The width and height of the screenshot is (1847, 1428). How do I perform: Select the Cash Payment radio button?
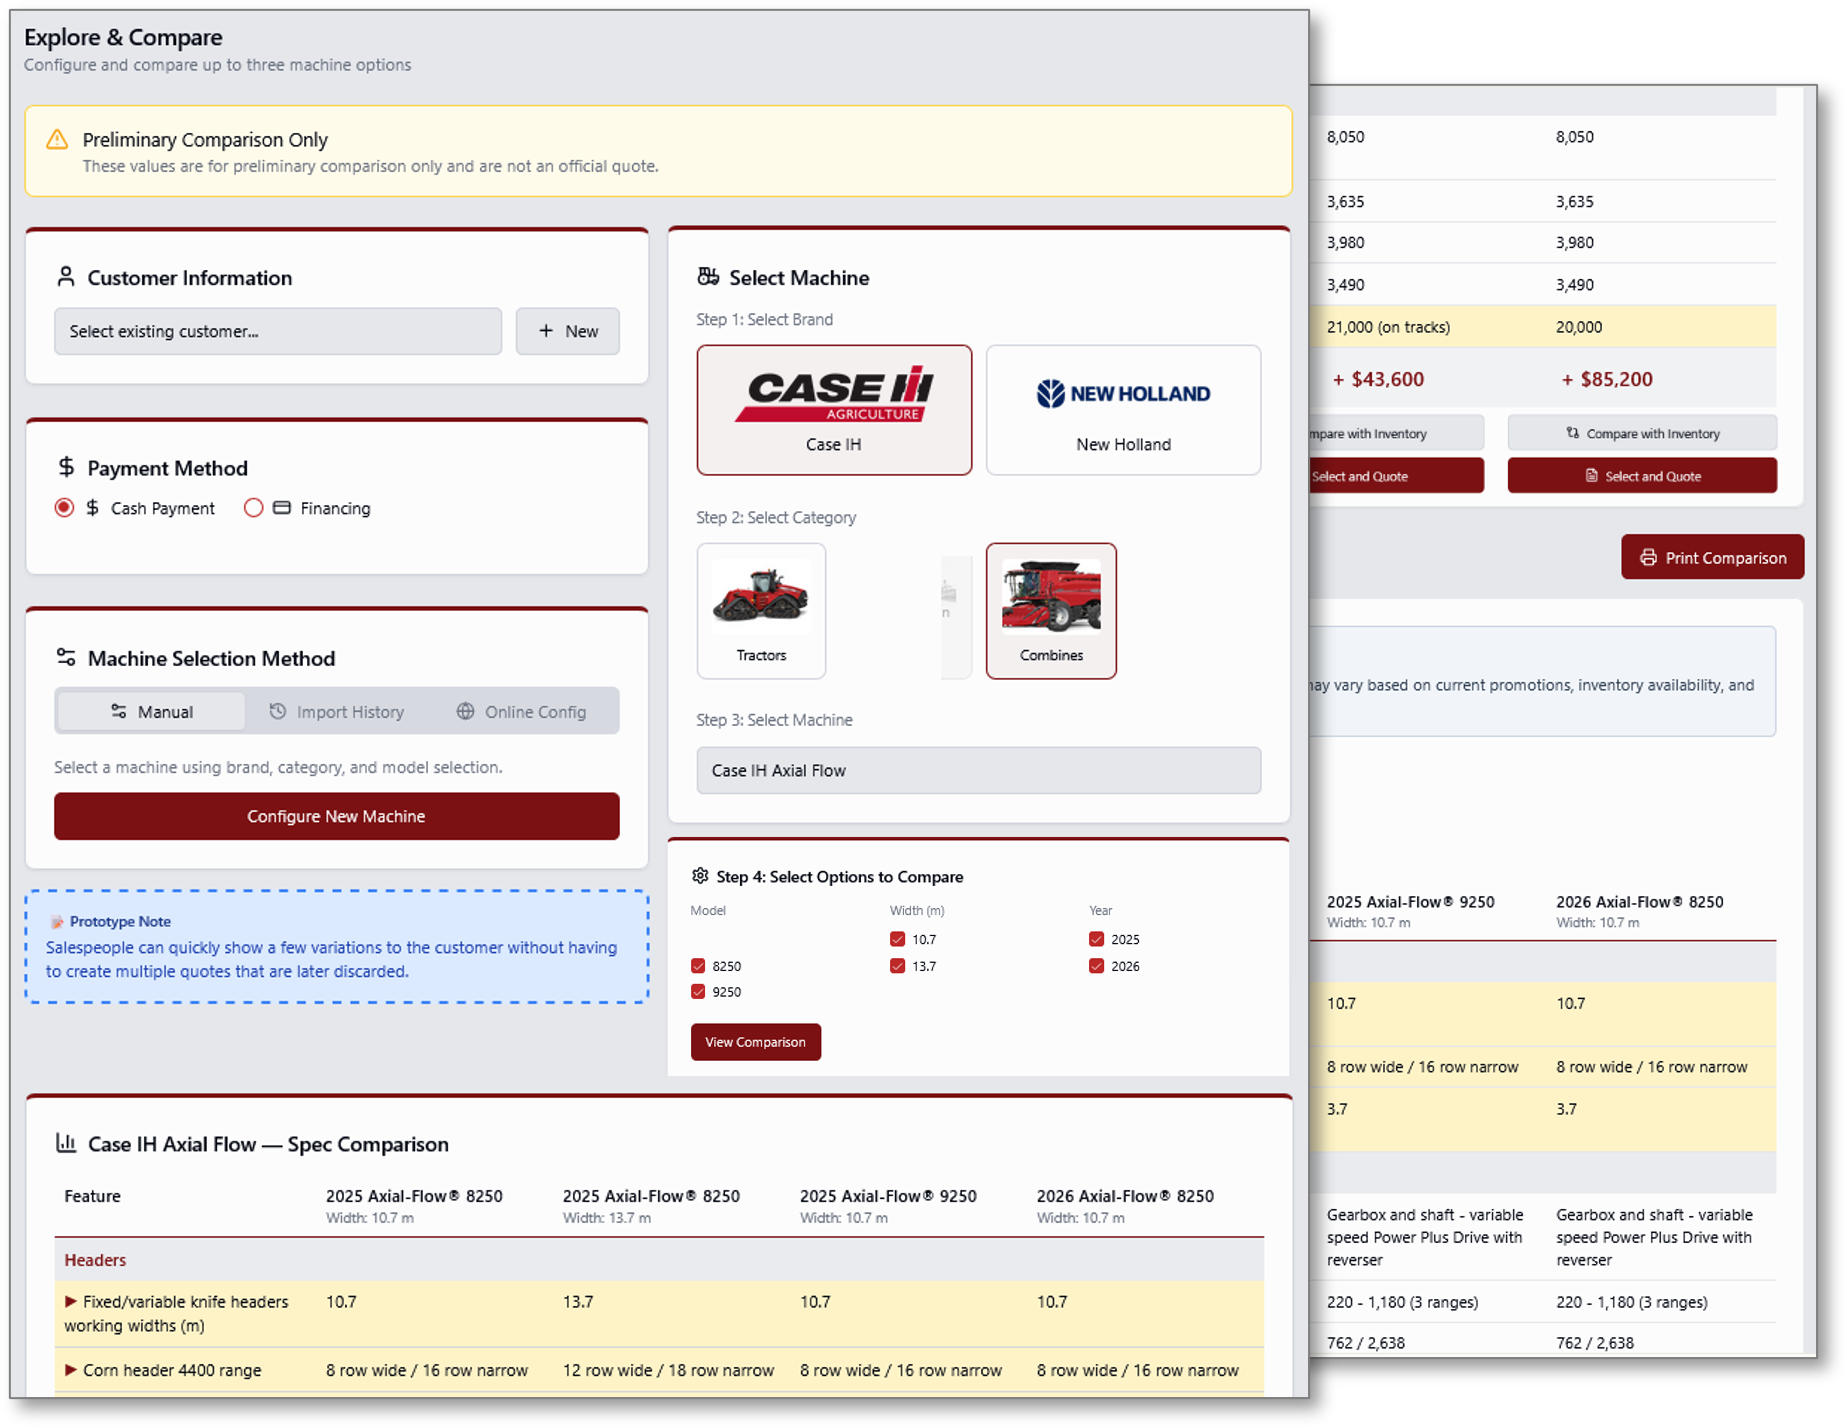pyautogui.click(x=64, y=508)
